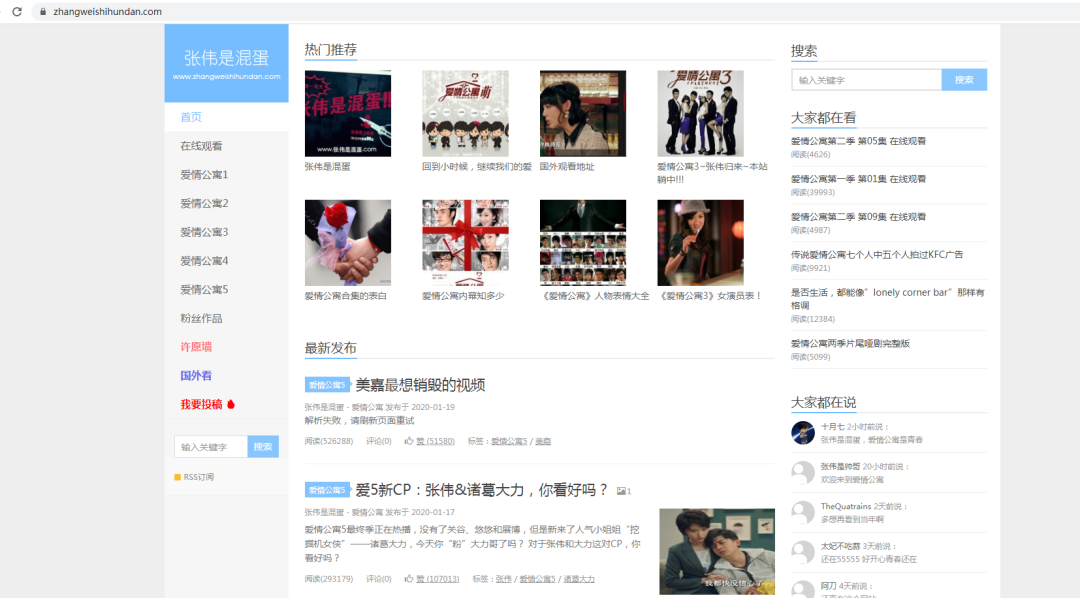Open 太妃不吃蒜 commenter avatar
Image resolution: width=1080 pixels, height=598 pixels.
(802, 553)
